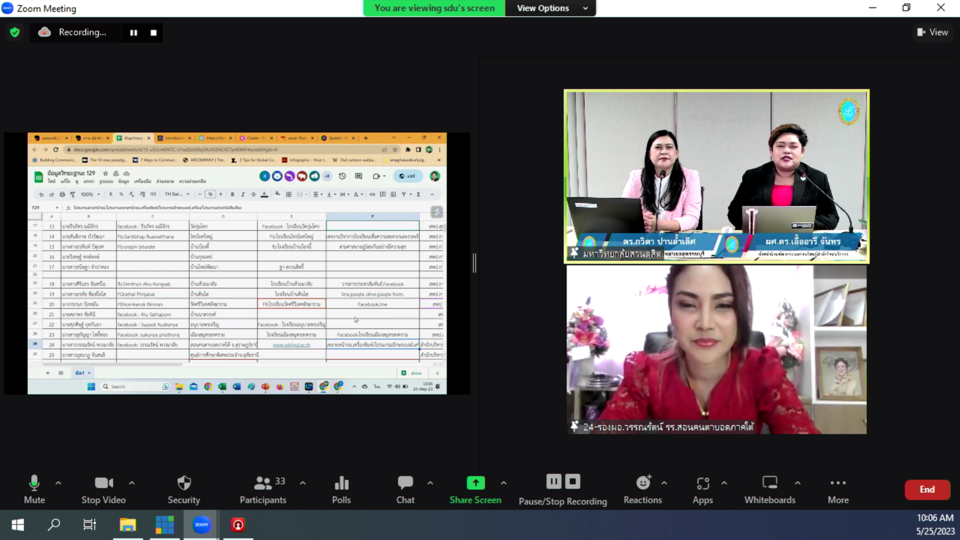Expand participants options arrow

(302, 483)
